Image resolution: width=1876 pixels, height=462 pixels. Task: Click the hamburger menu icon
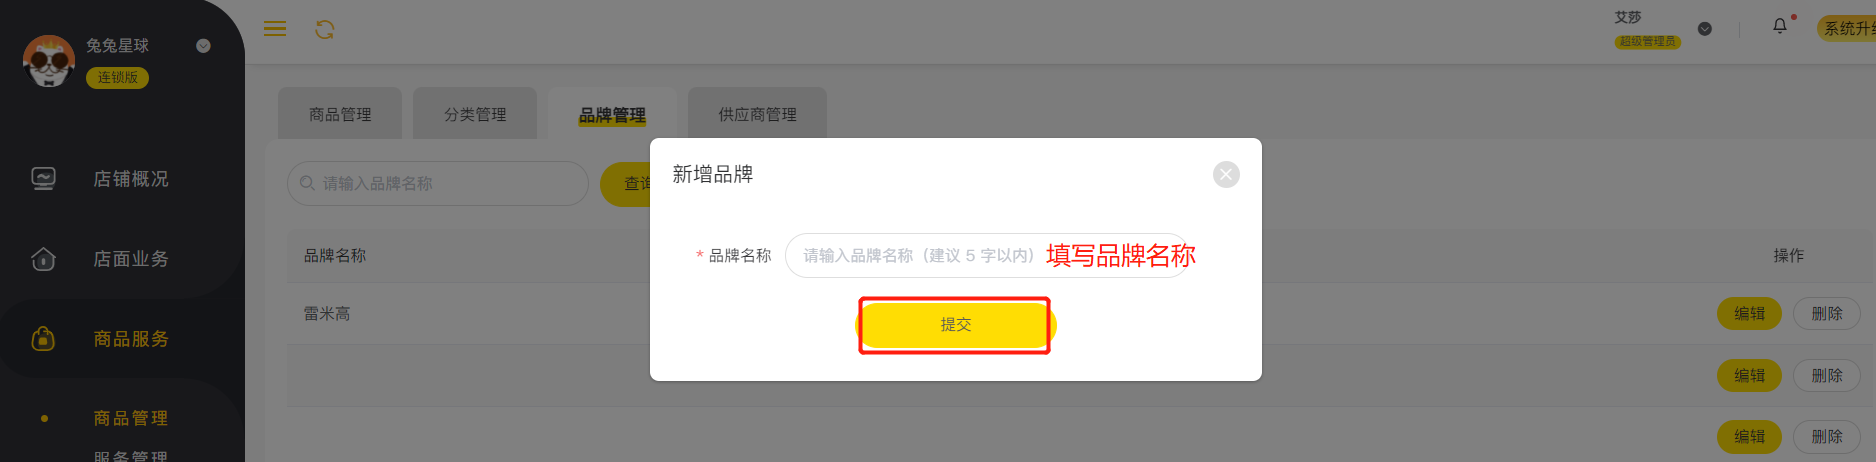(x=275, y=29)
